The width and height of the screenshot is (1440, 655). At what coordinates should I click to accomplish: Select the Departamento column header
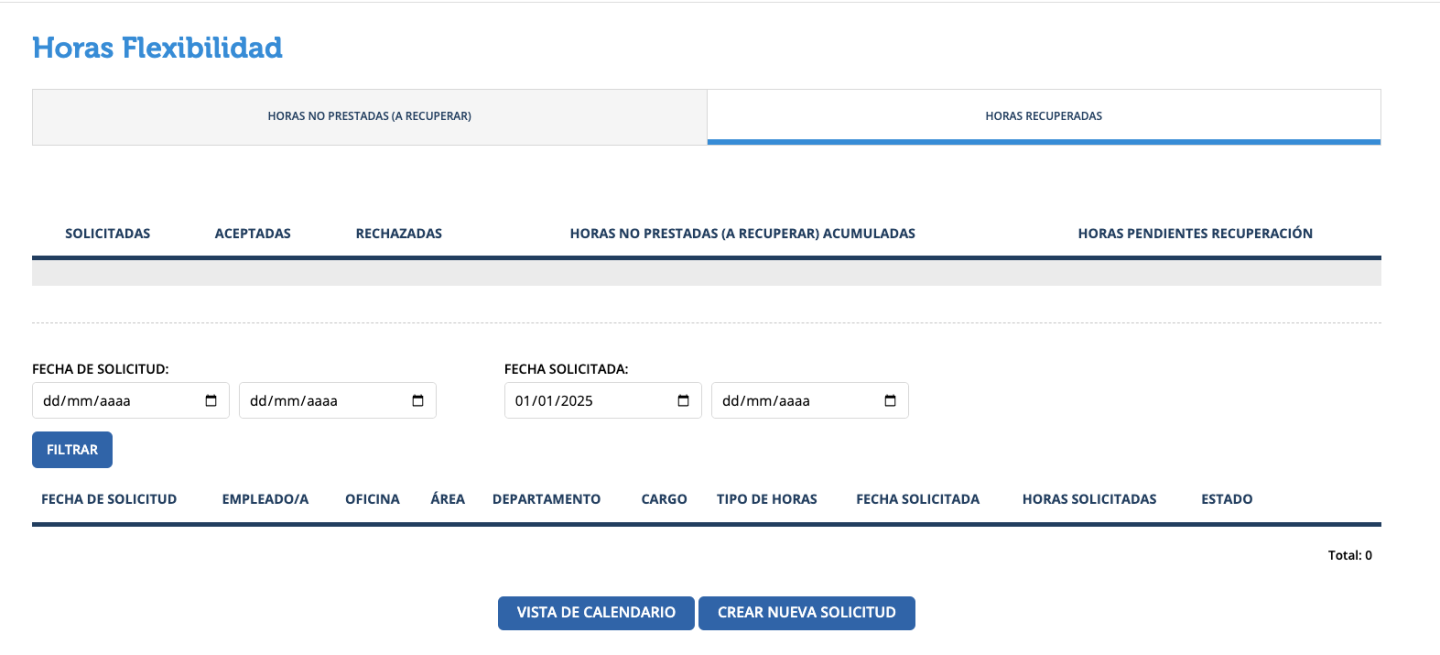pos(546,499)
